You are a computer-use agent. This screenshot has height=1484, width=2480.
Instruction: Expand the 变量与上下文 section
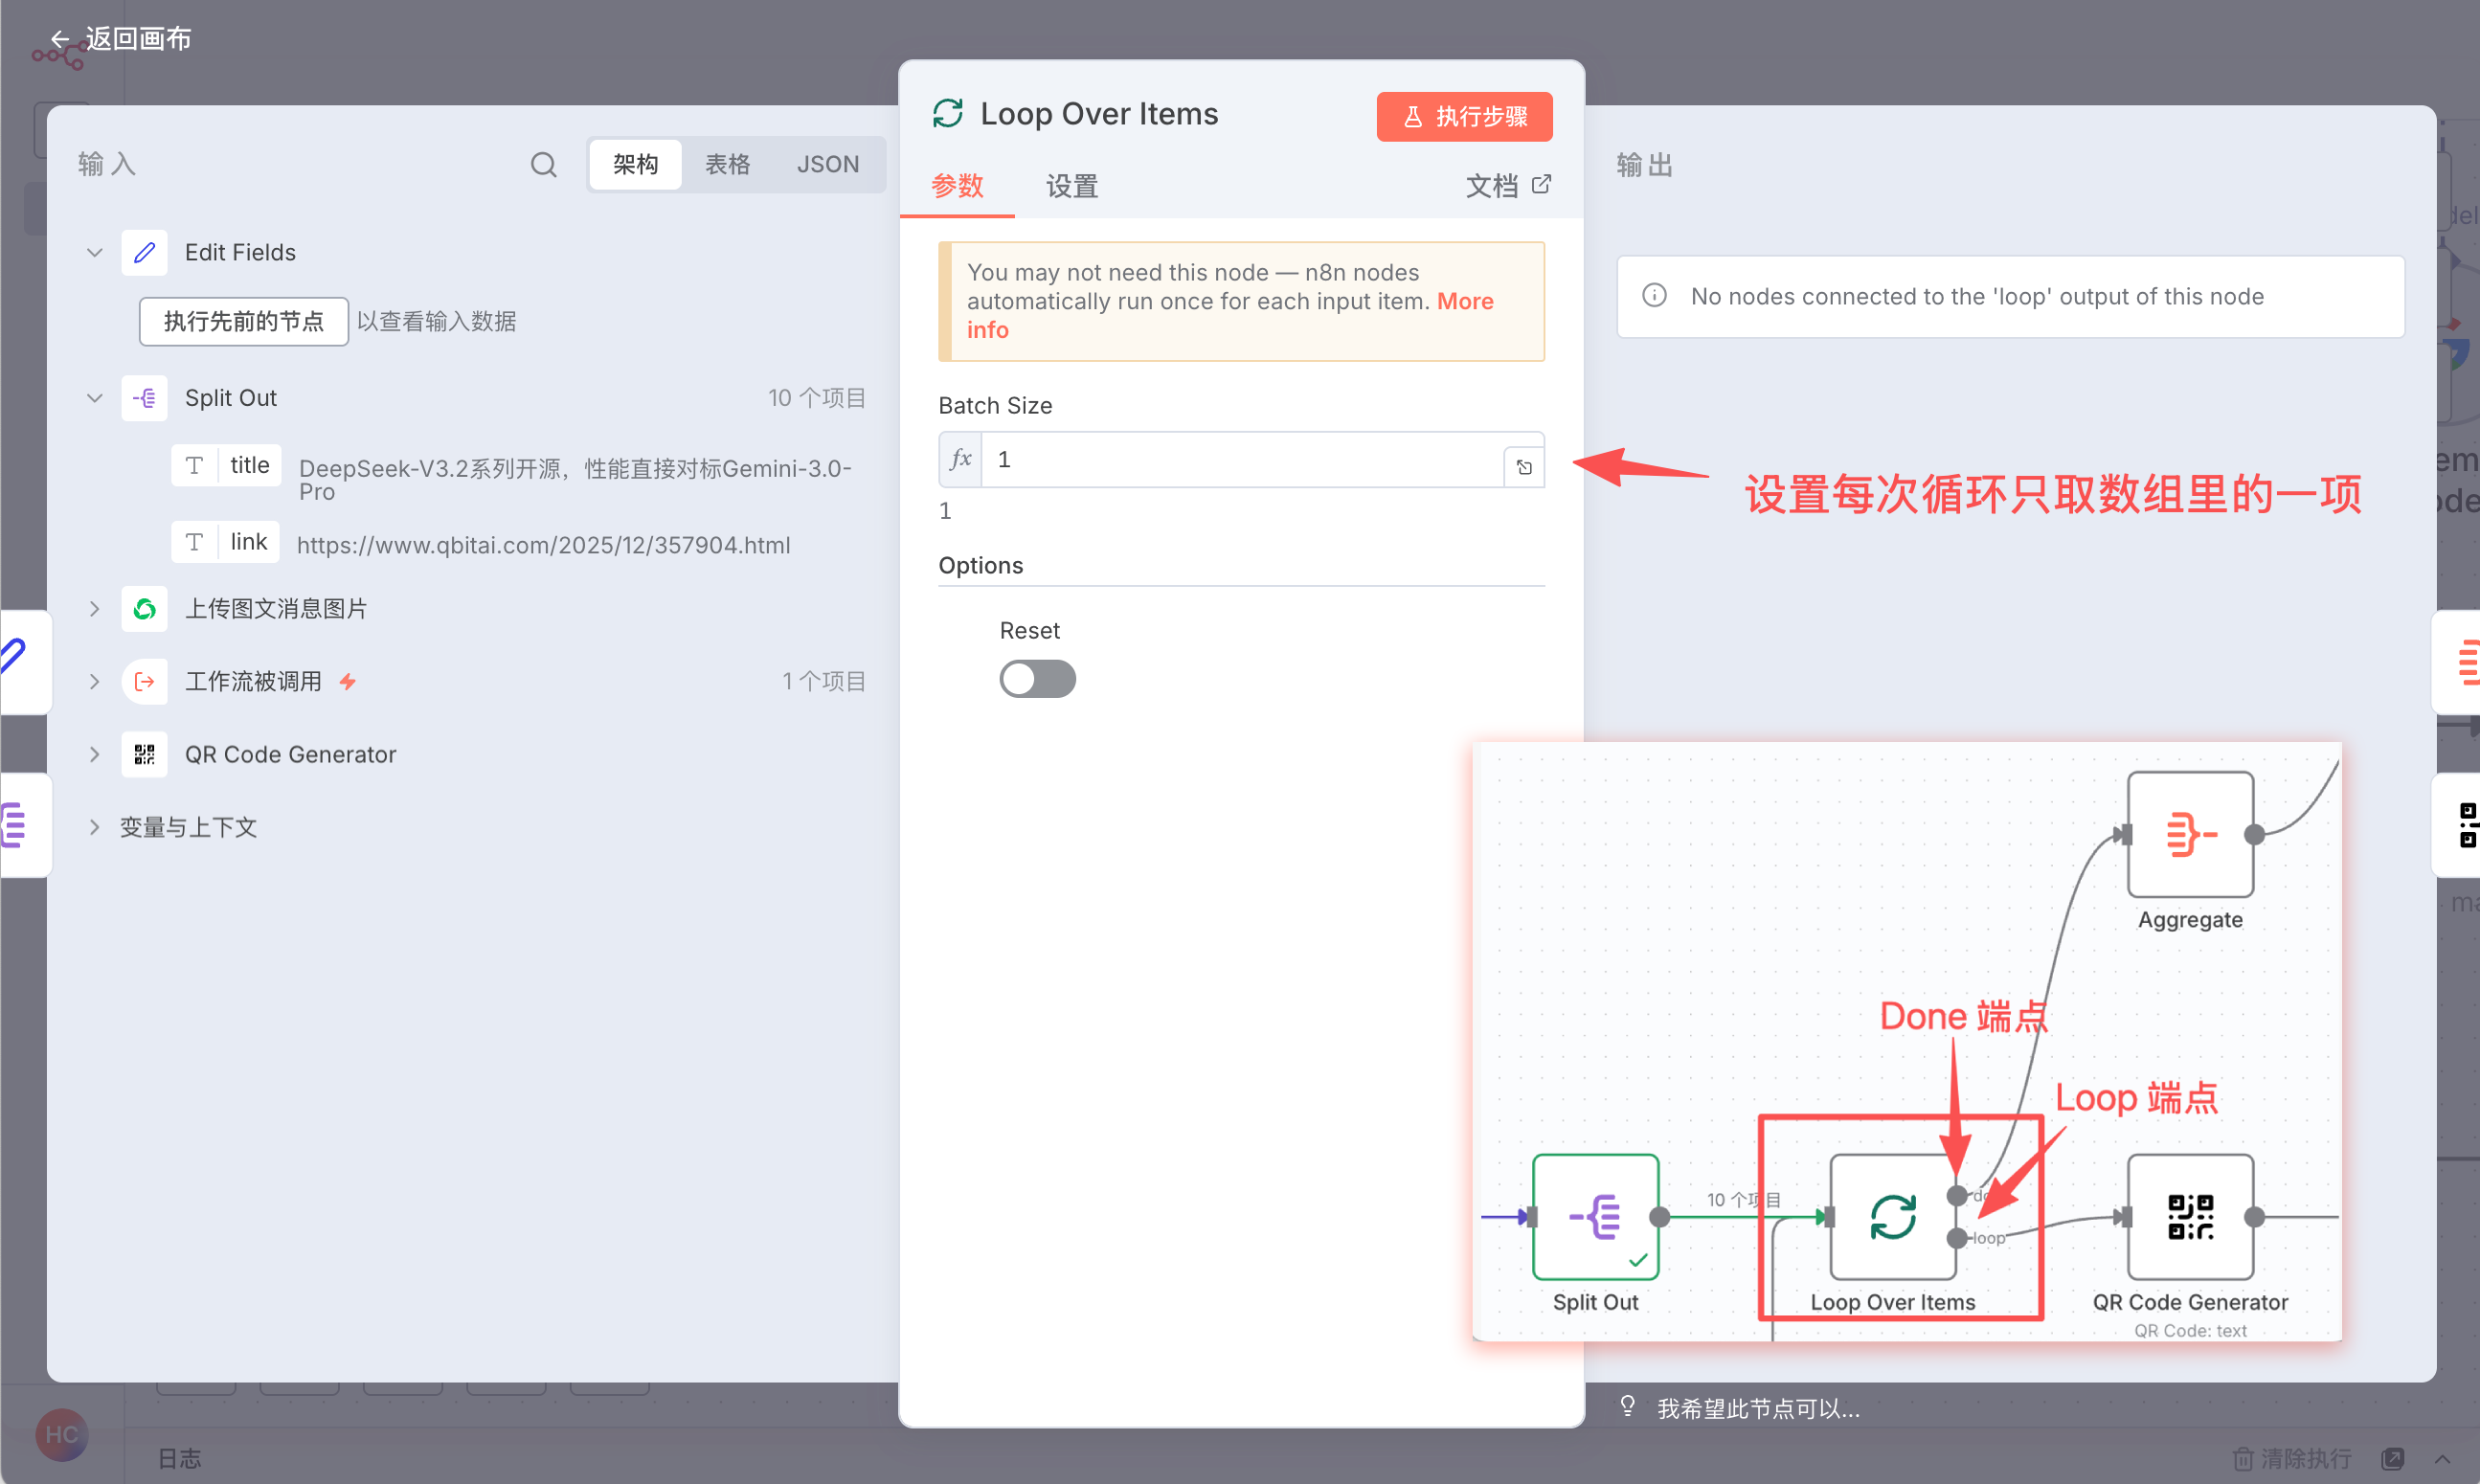[x=94, y=827]
